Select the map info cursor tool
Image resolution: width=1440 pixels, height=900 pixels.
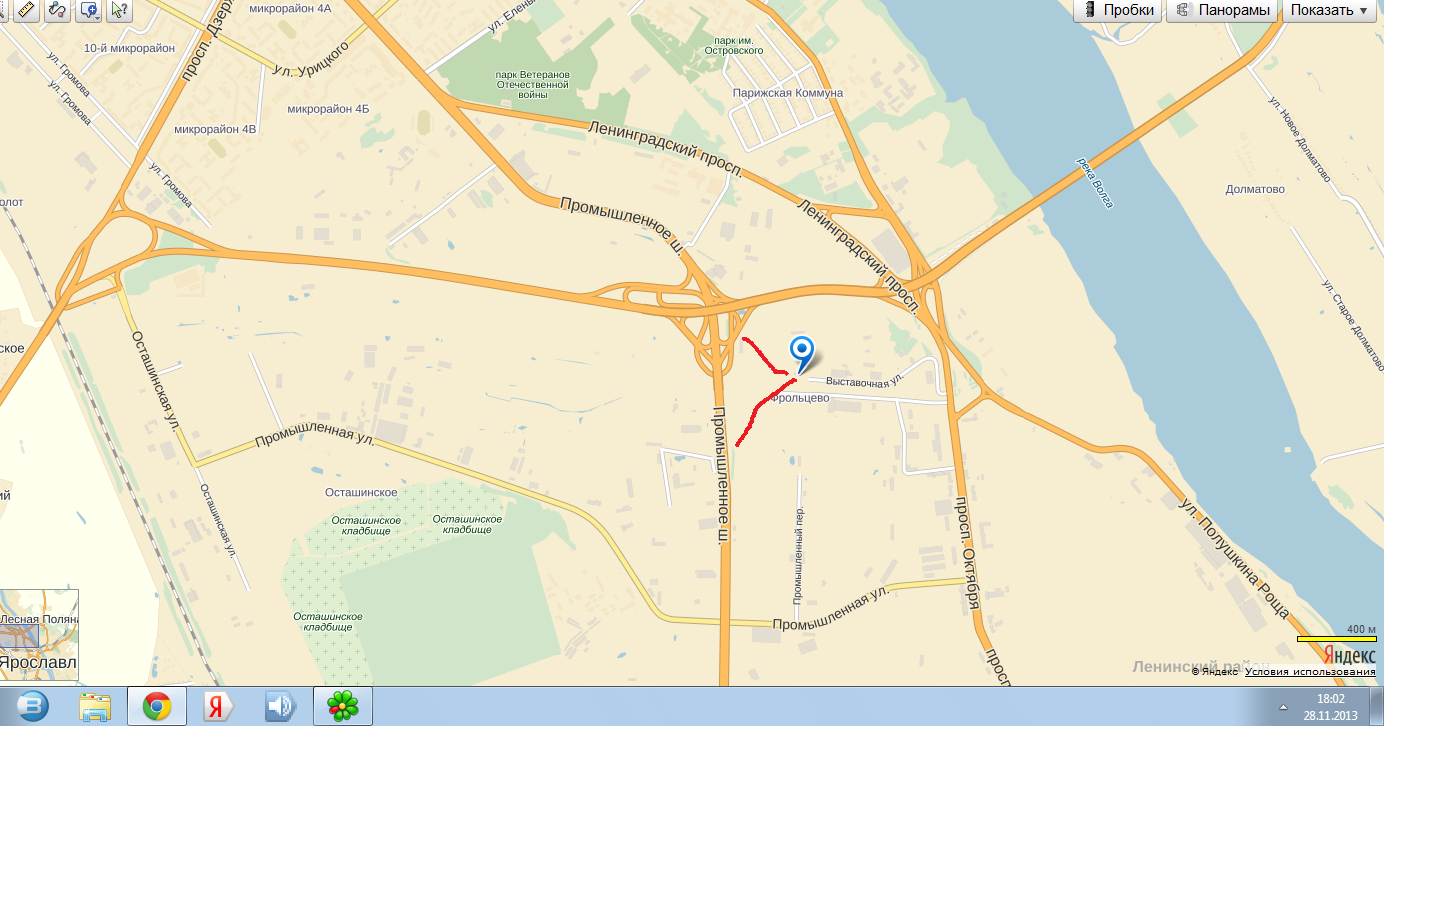119,10
